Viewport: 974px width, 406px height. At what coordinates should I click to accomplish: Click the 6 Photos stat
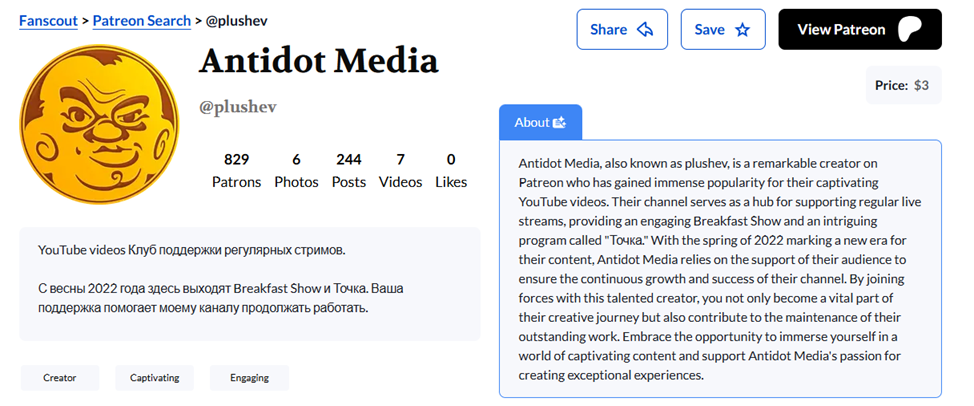click(x=296, y=170)
